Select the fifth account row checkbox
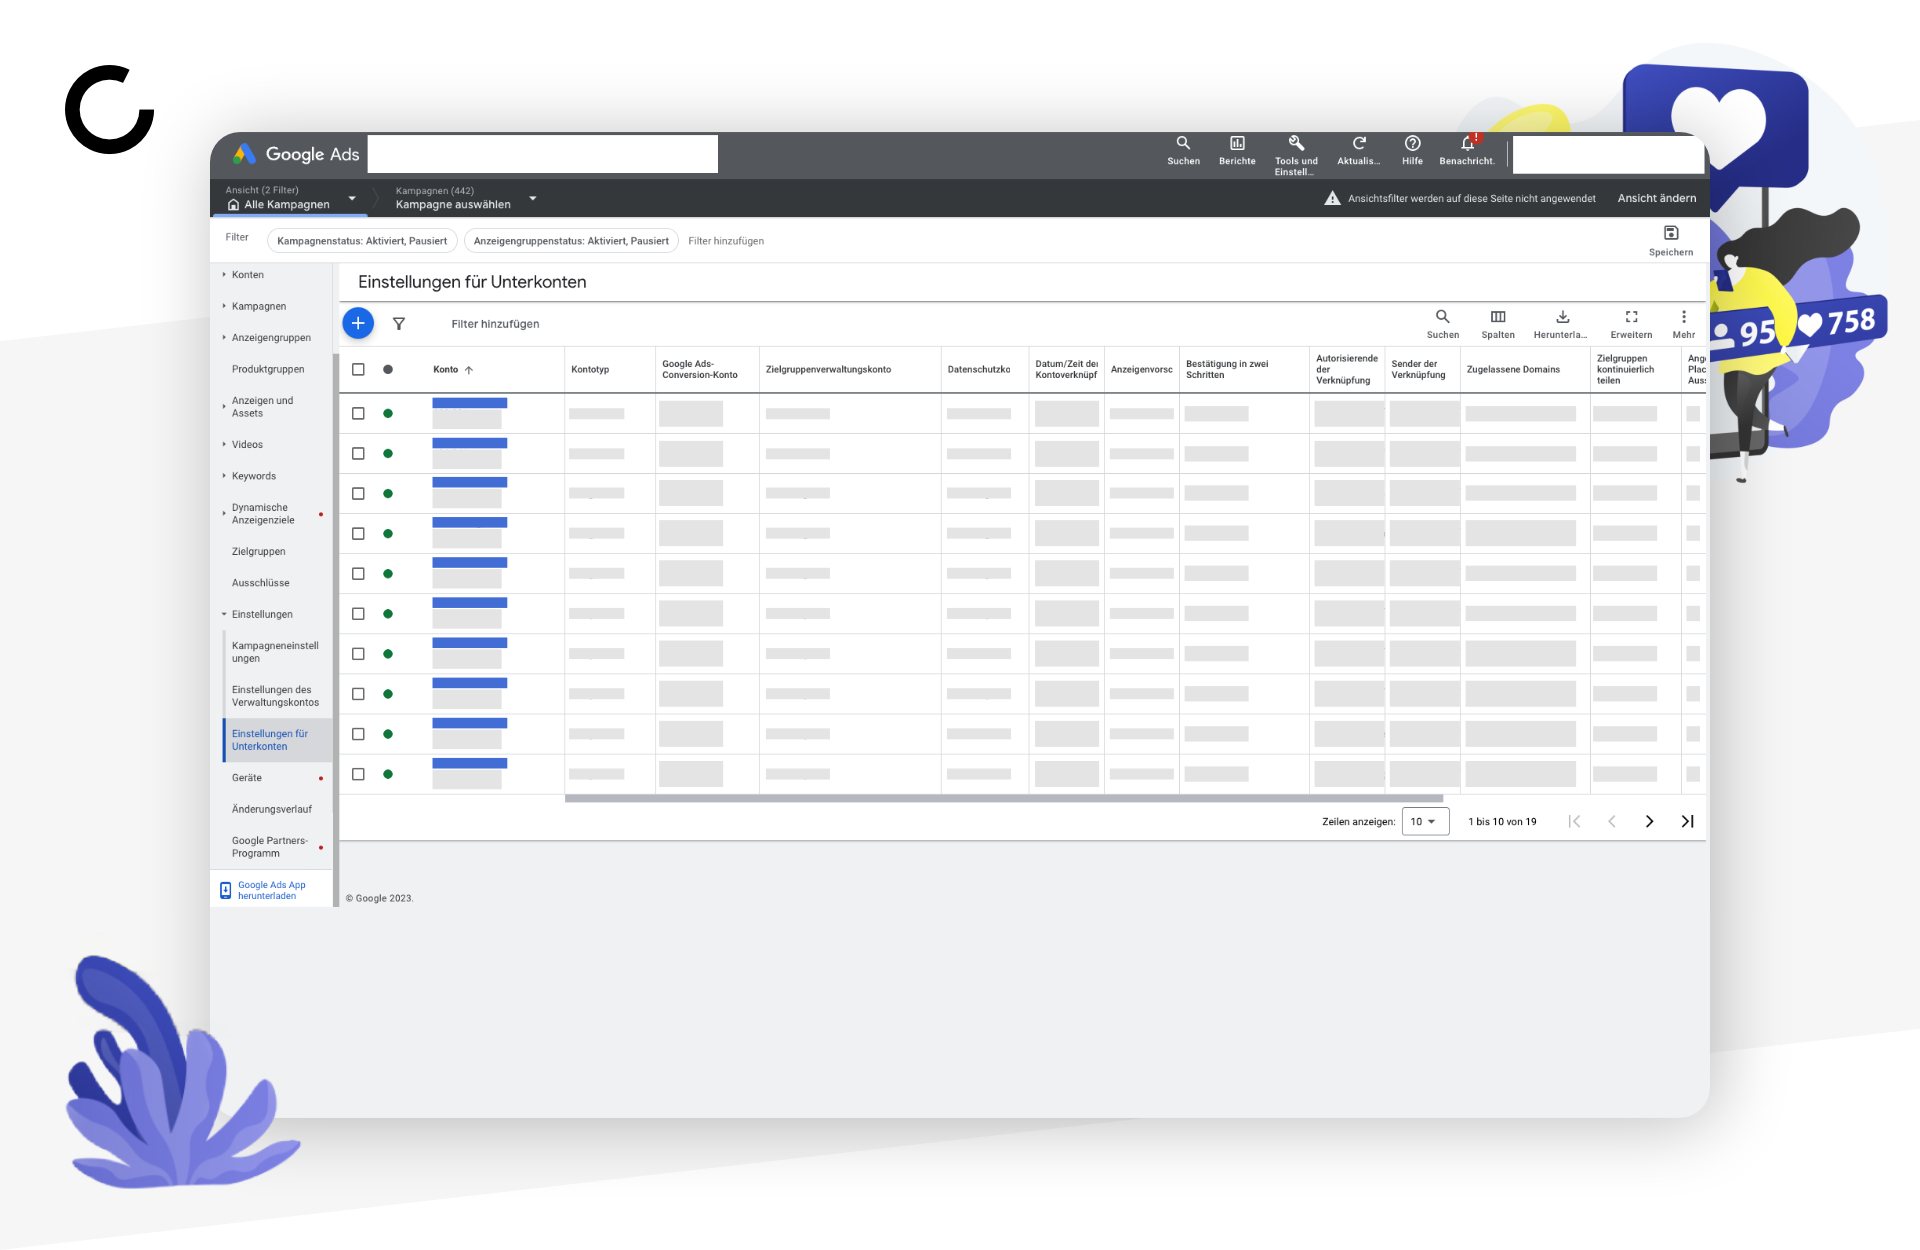Screen dimensions: 1920x1250 click(x=358, y=573)
